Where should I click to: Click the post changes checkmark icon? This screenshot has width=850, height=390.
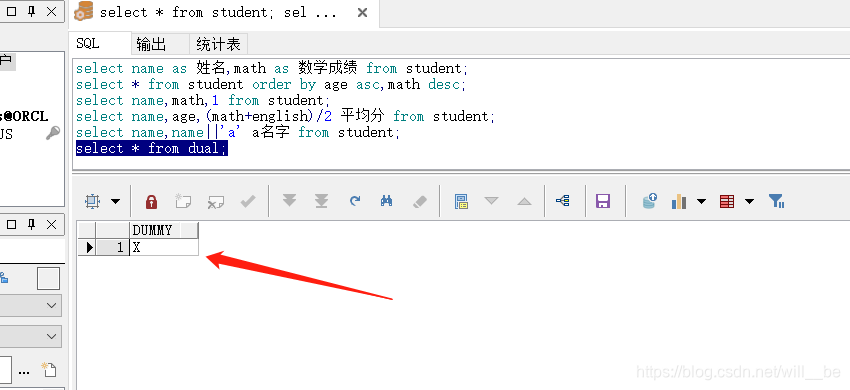[248, 202]
